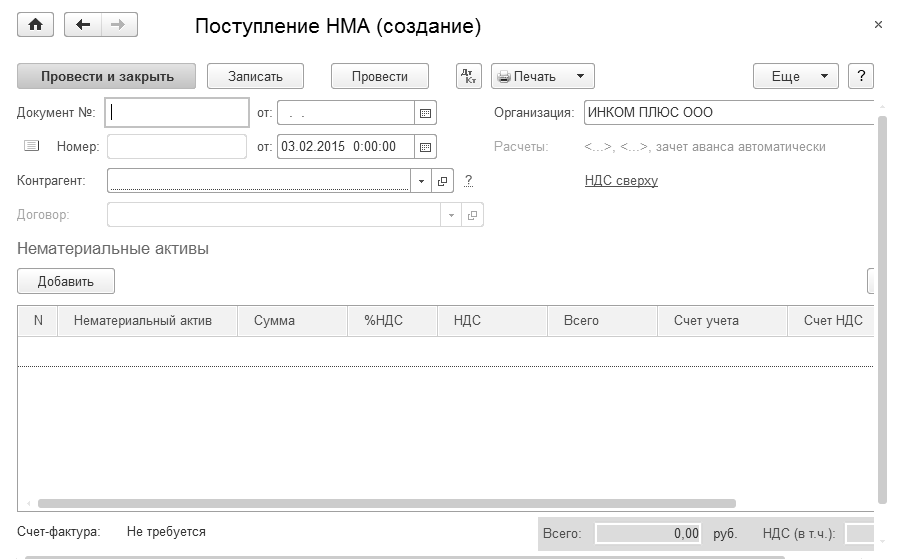The image size is (899, 559).
Task: Click the Провести button
Action: click(x=380, y=76)
